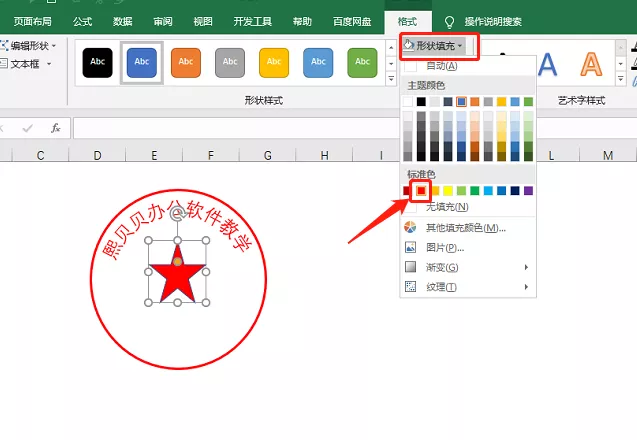Expand the shape styles gallery
Screen dimensions: 637x440
(391, 78)
